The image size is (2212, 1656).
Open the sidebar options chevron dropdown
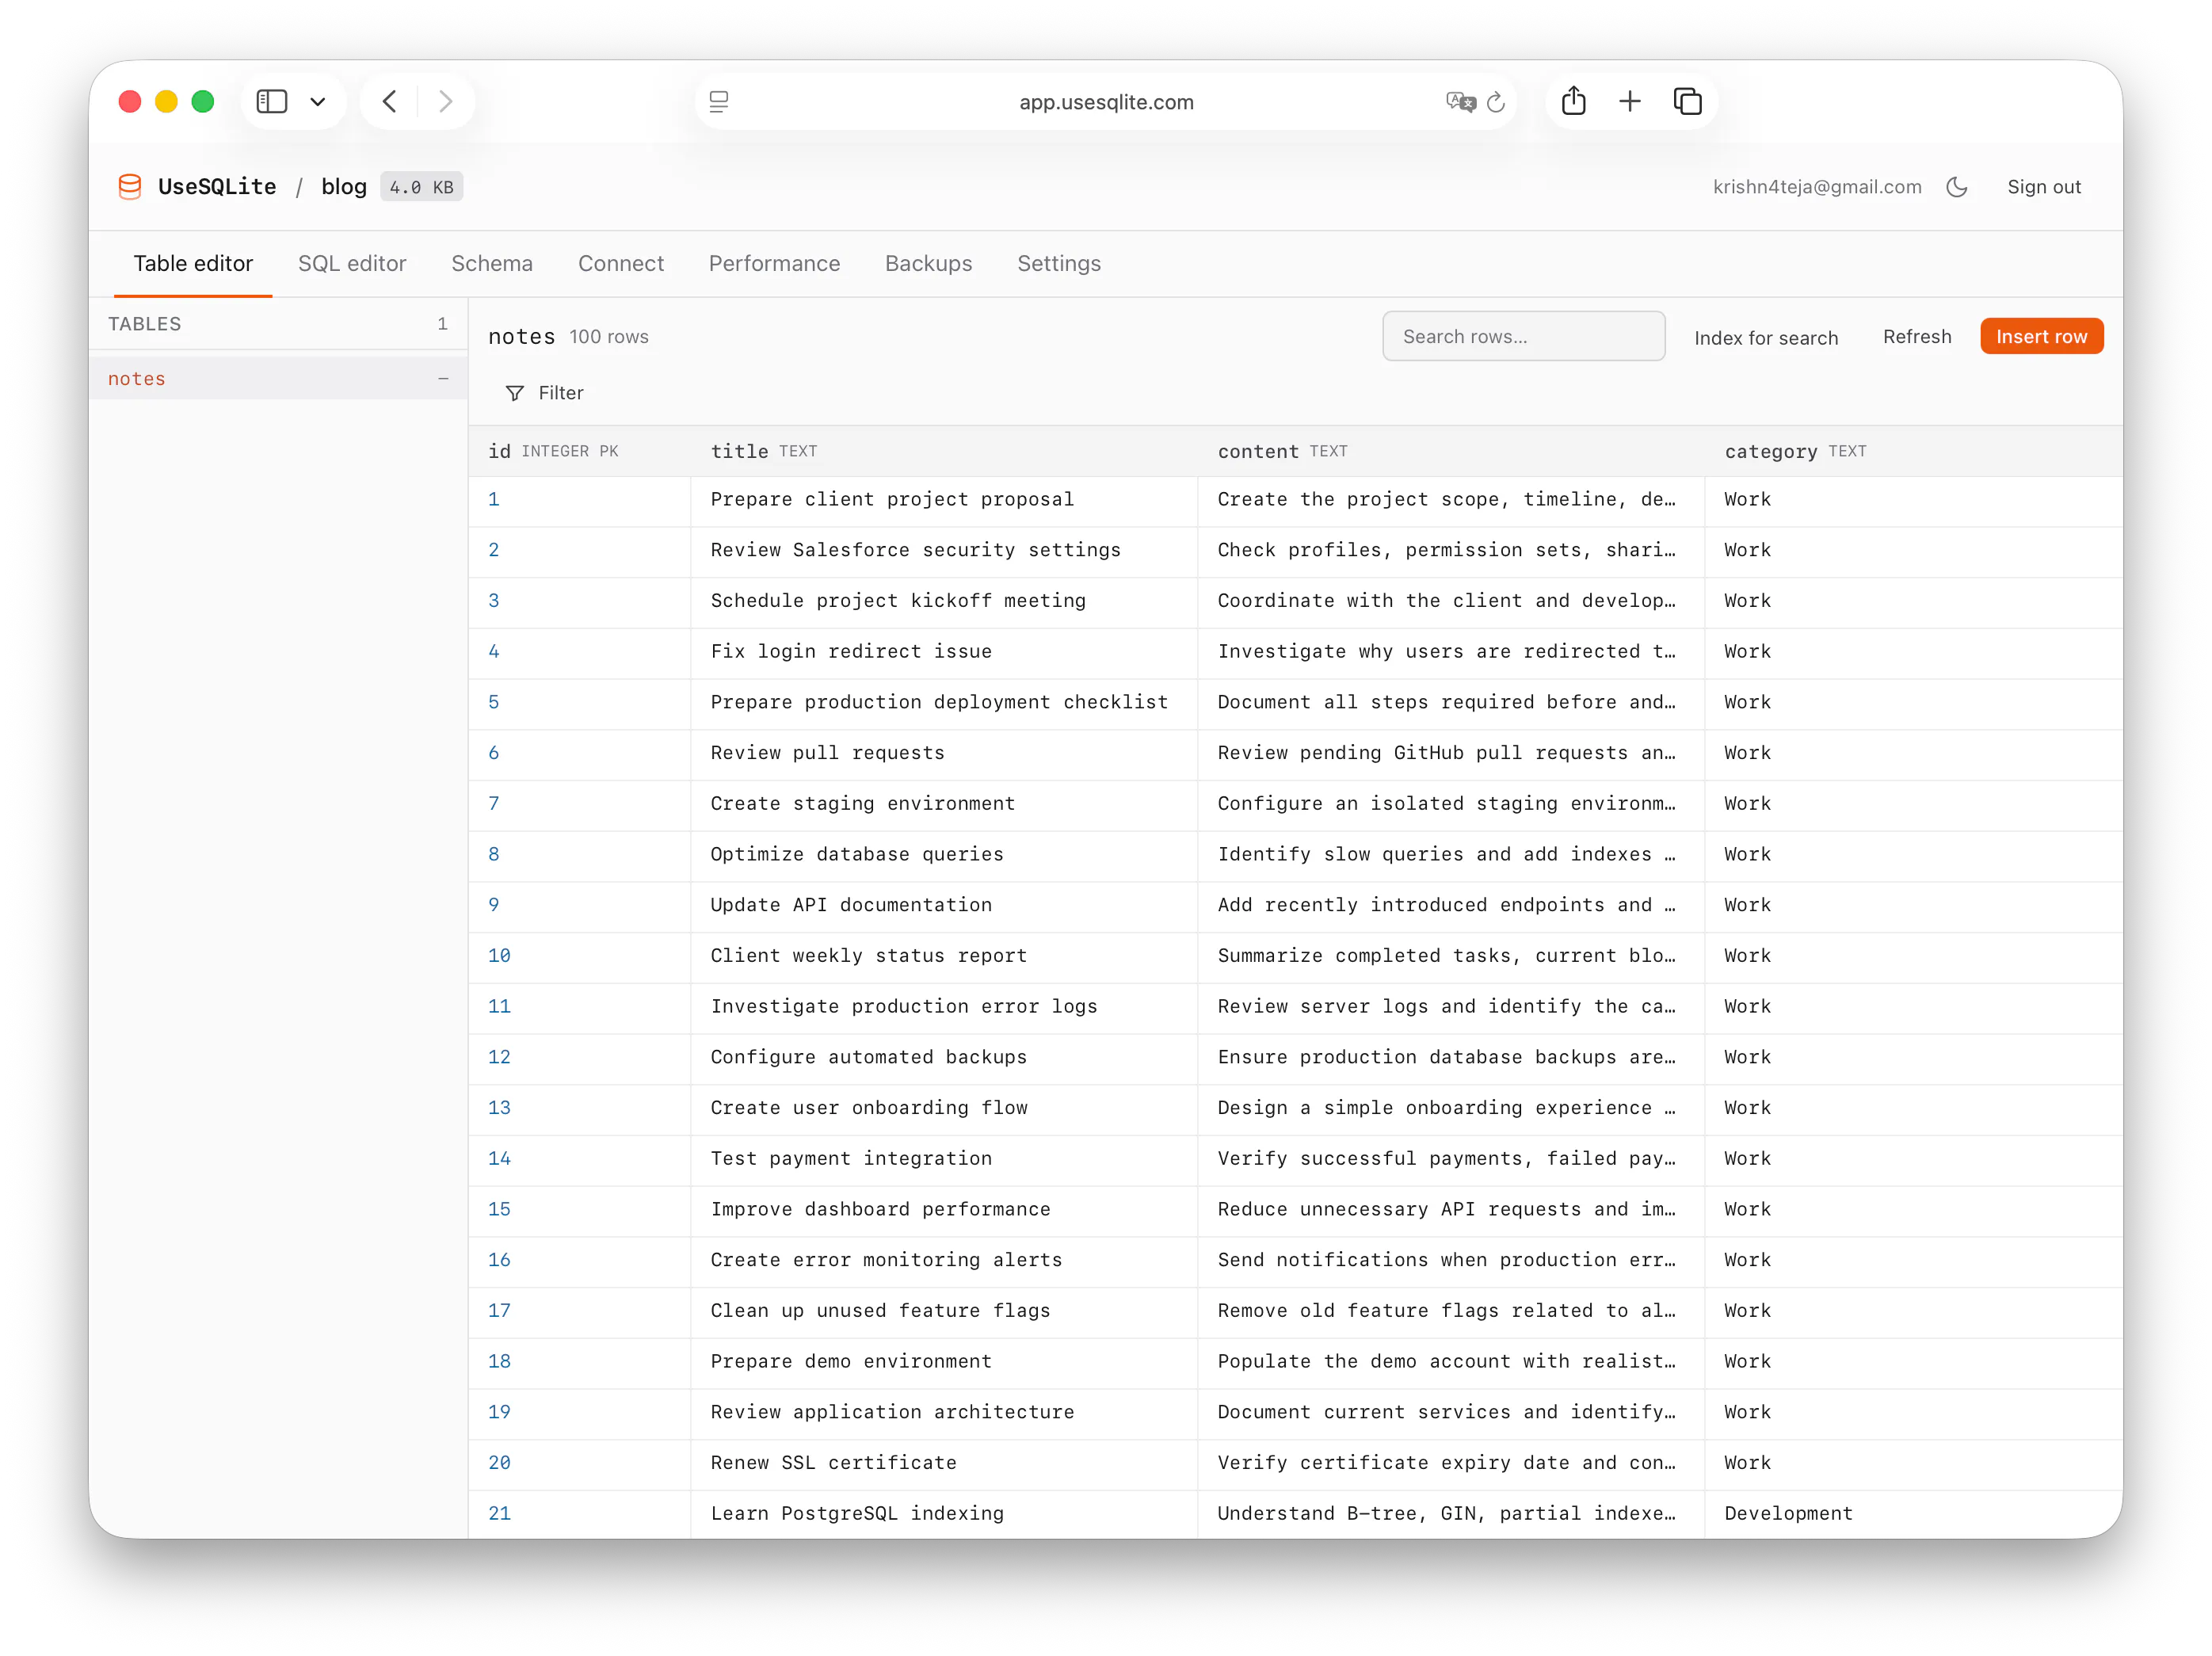pyautogui.click(x=318, y=102)
